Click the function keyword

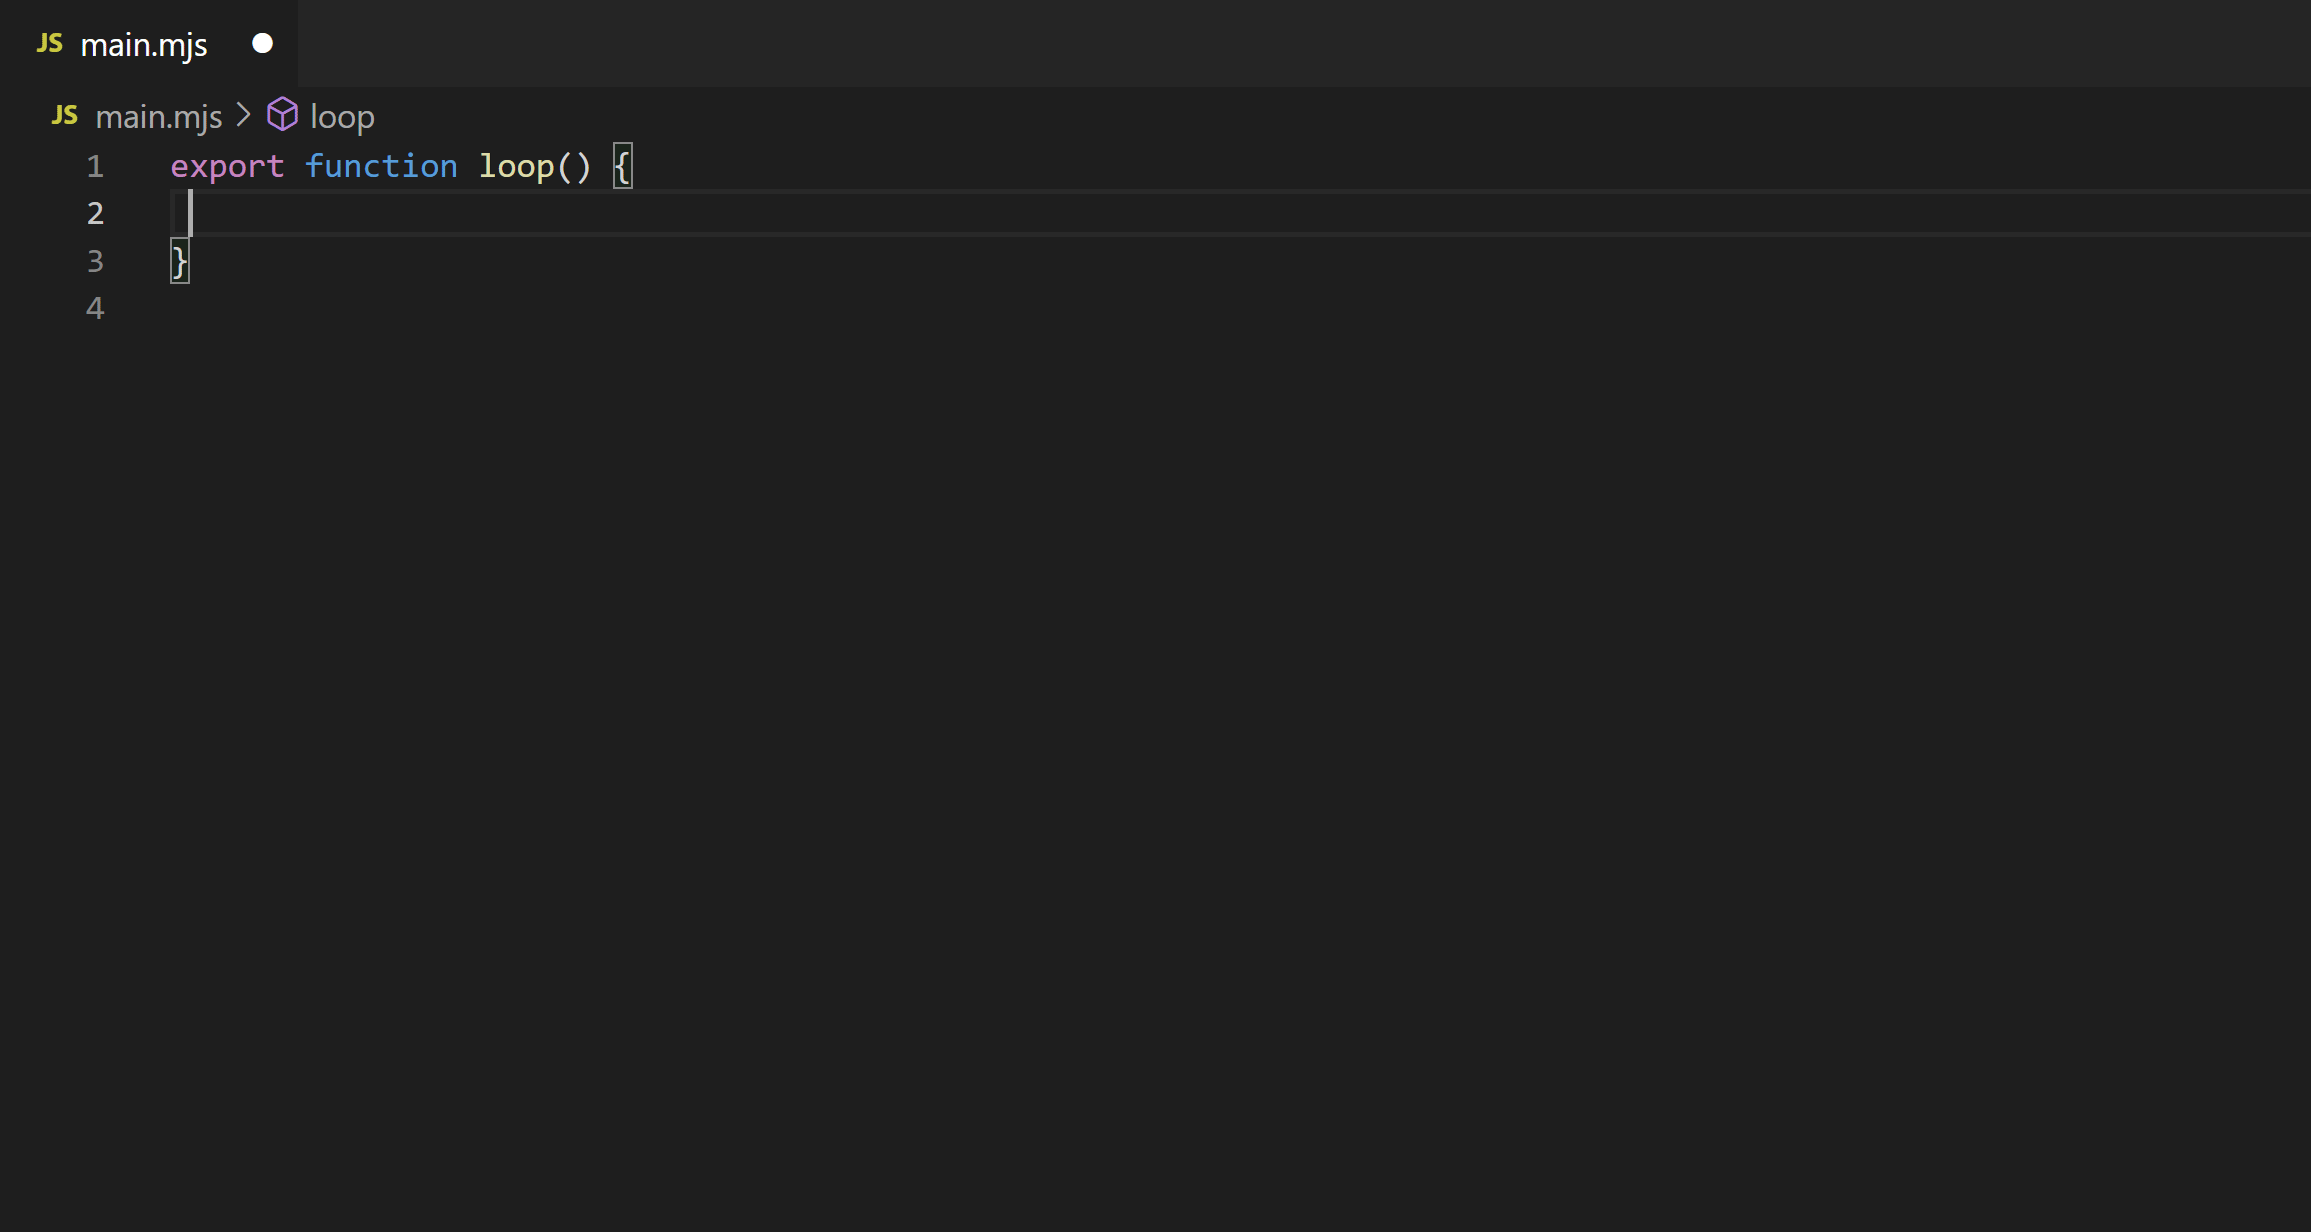point(381,166)
